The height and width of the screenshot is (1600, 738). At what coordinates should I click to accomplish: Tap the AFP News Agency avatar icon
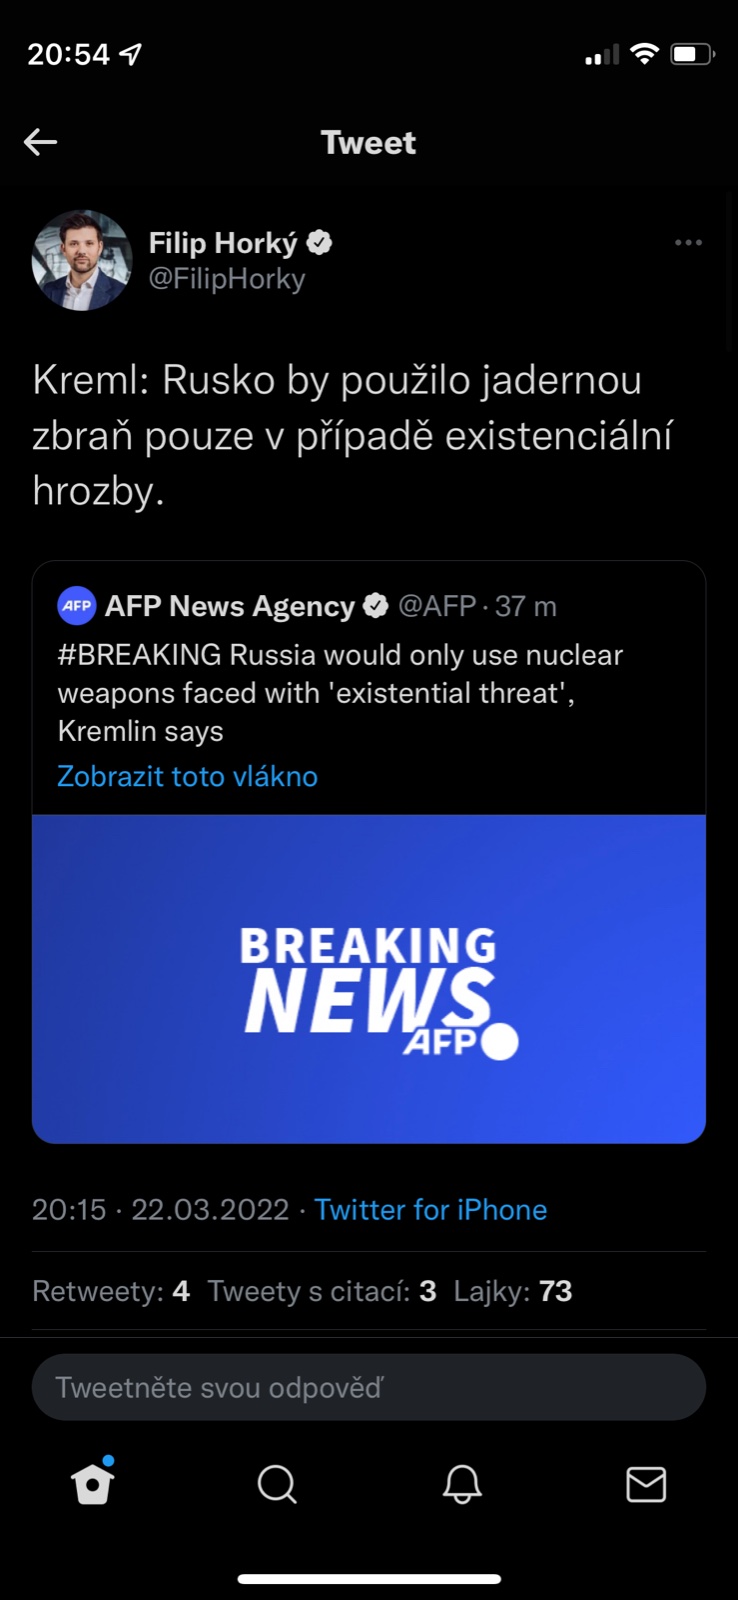tap(77, 606)
